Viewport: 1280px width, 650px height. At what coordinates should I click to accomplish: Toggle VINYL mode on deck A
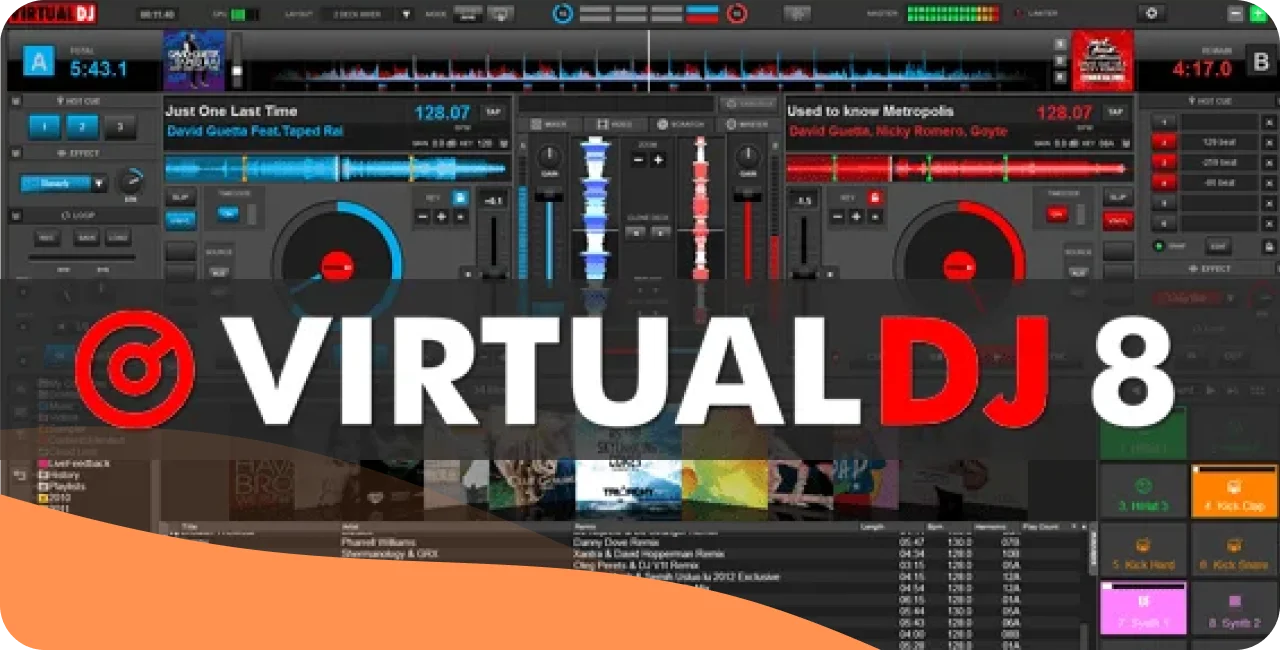(x=181, y=220)
